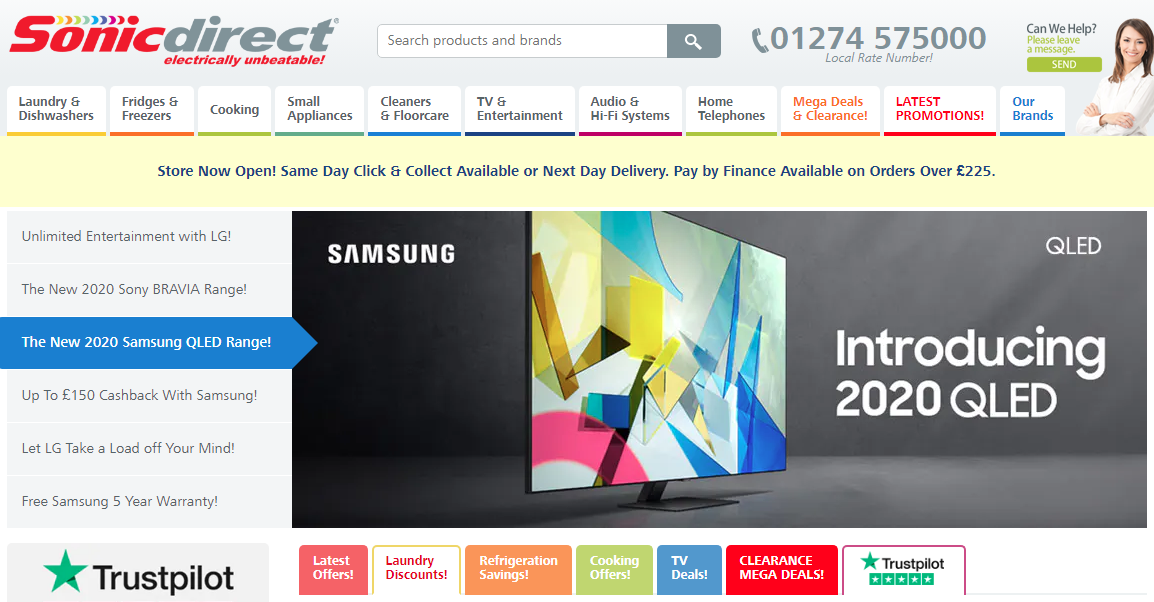Select the TV & Entertainment tab

(520, 110)
